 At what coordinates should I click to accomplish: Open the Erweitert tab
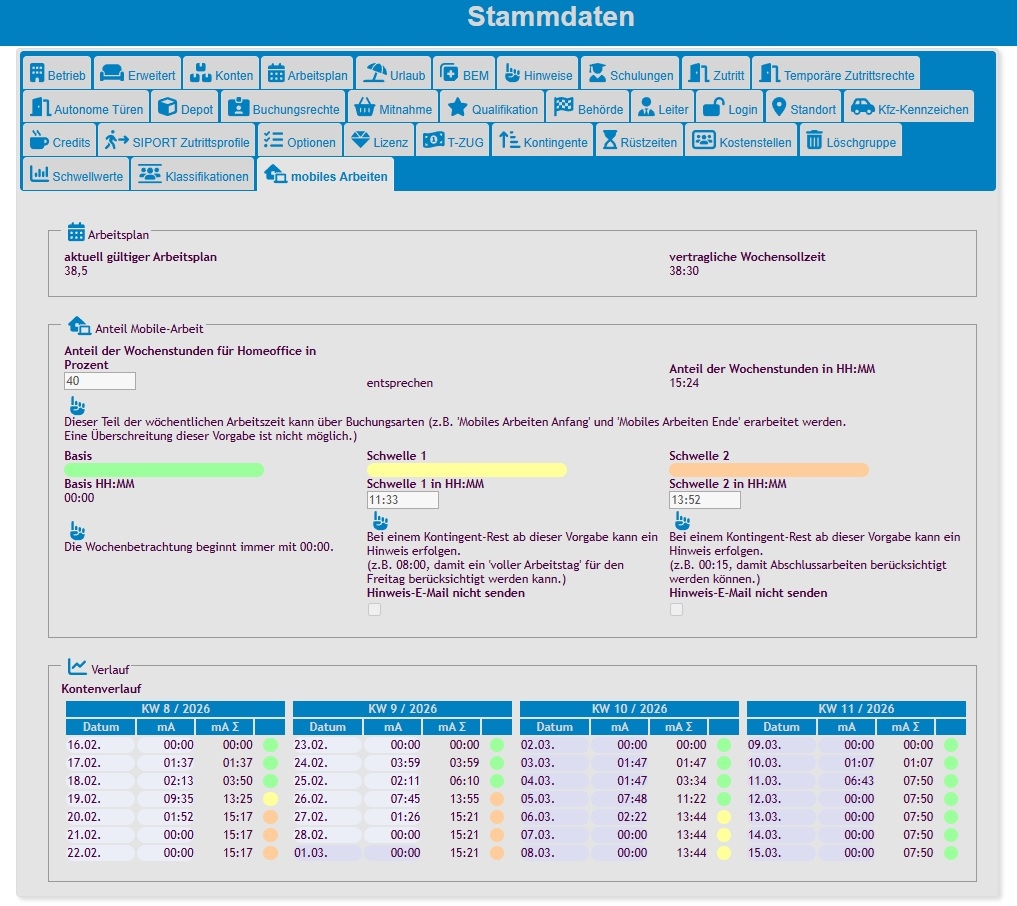pos(138,73)
